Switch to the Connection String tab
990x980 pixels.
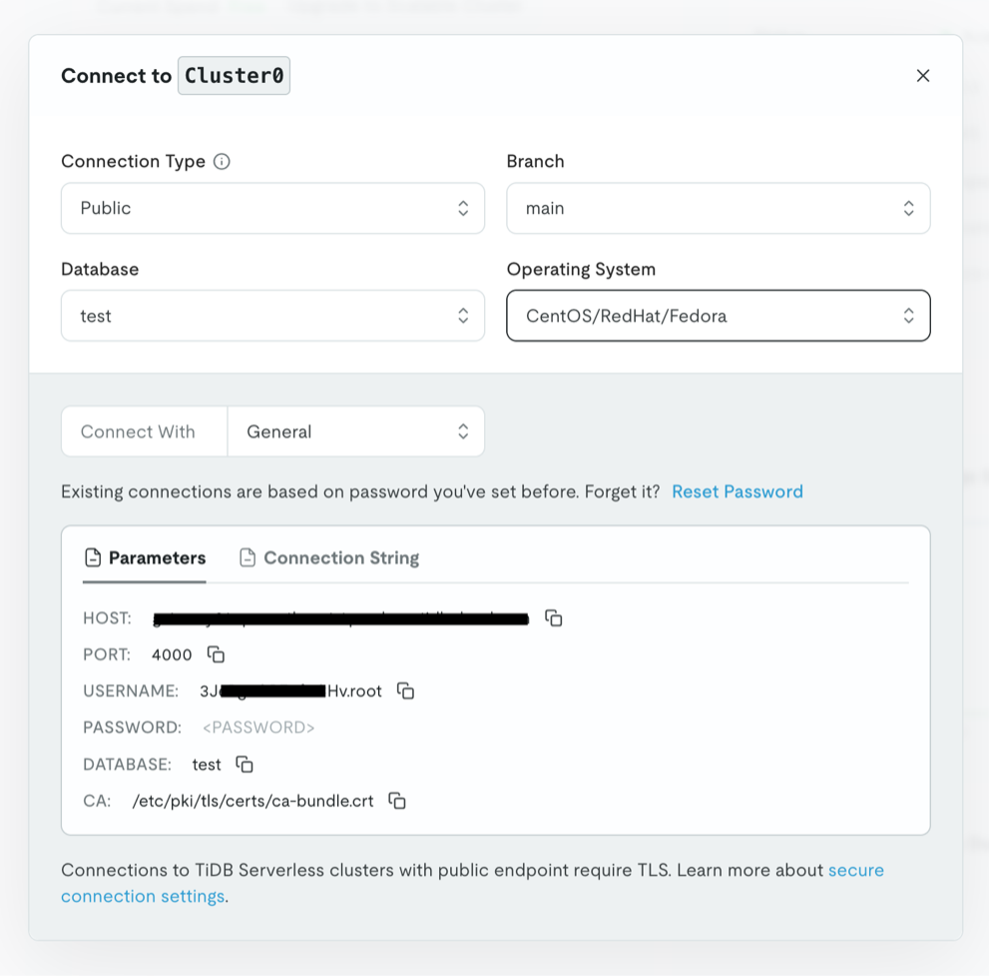pyautogui.click(x=340, y=558)
